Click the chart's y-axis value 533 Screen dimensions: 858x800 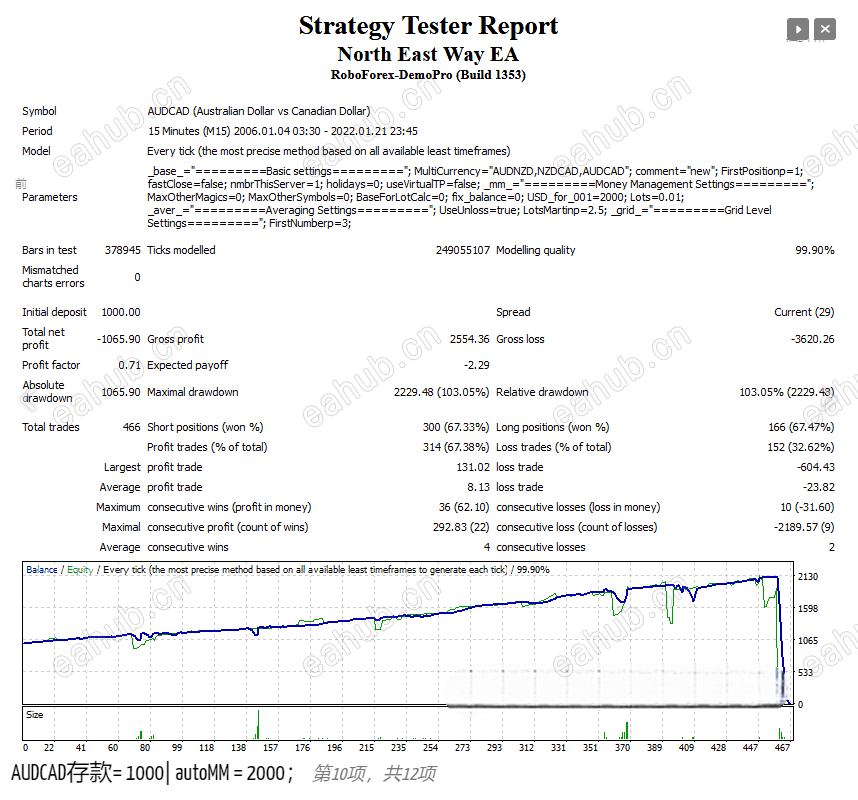click(x=805, y=673)
